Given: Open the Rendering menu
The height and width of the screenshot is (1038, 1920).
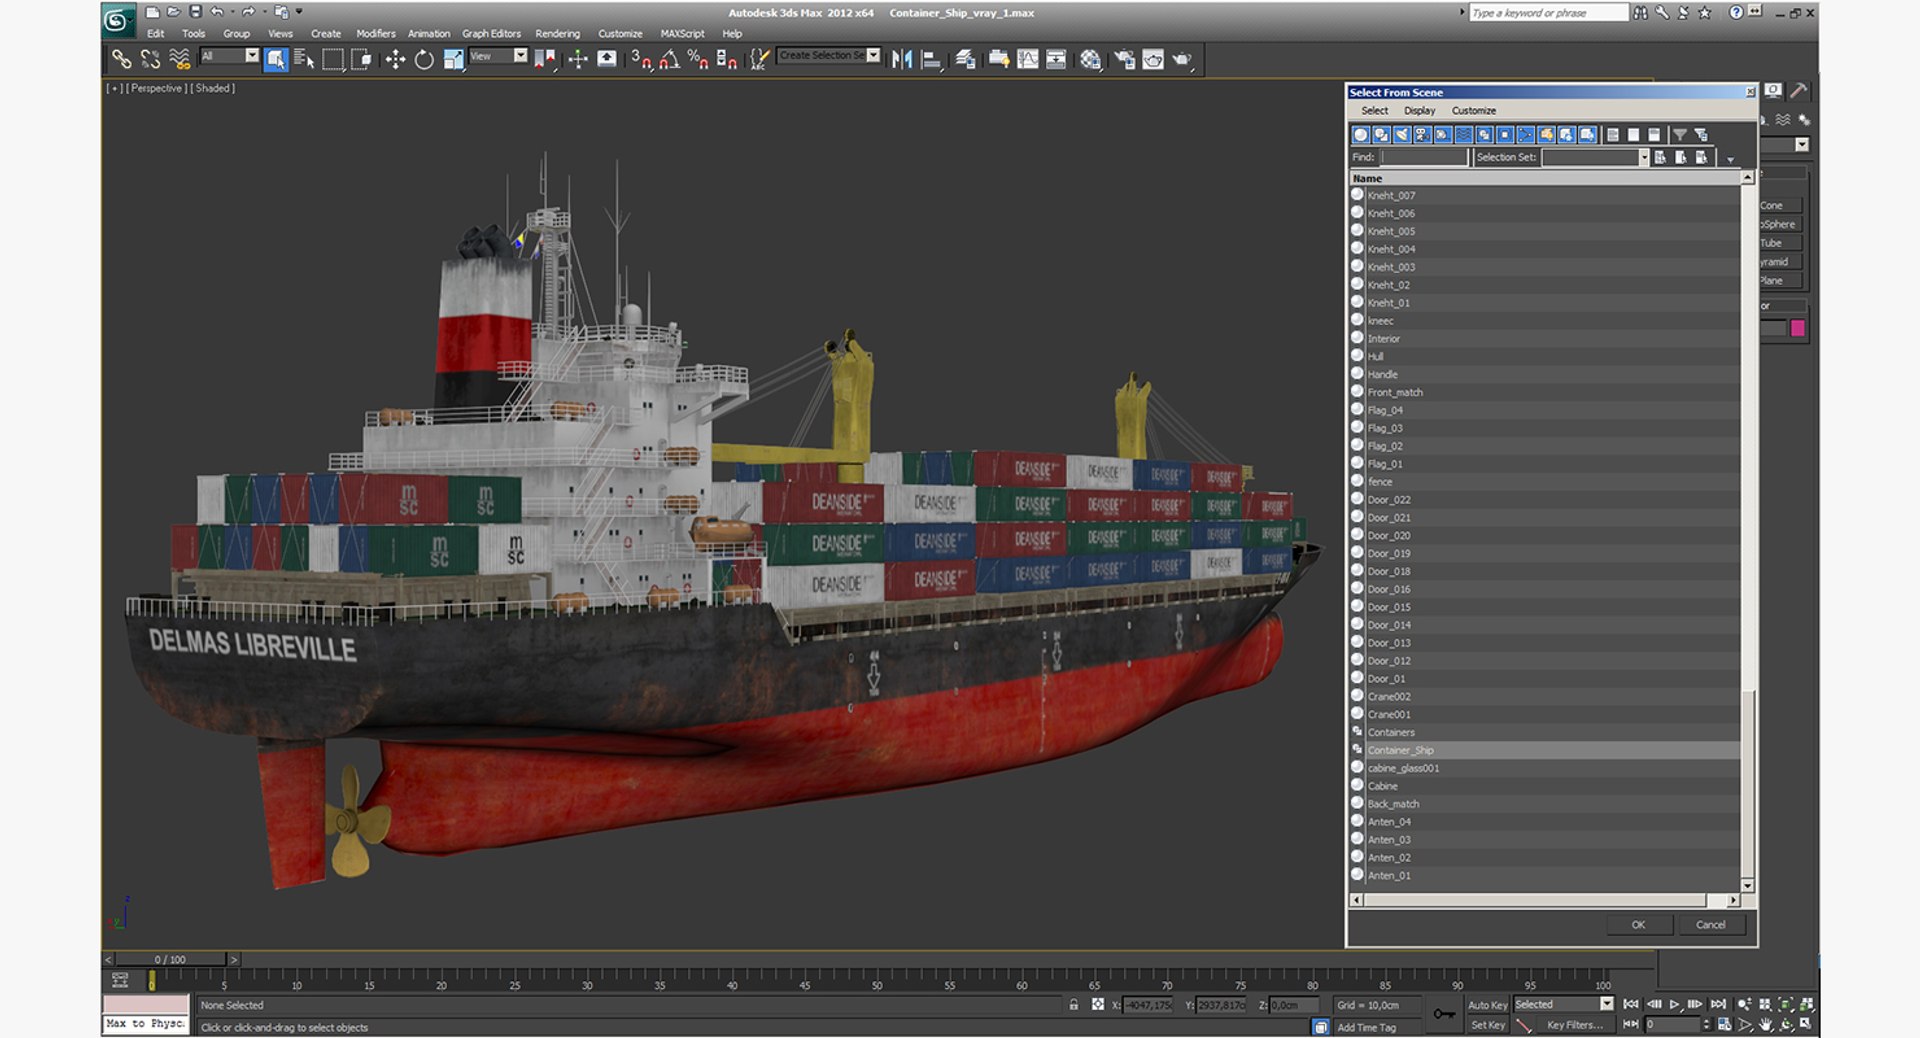Looking at the screenshot, I should coord(557,33).
